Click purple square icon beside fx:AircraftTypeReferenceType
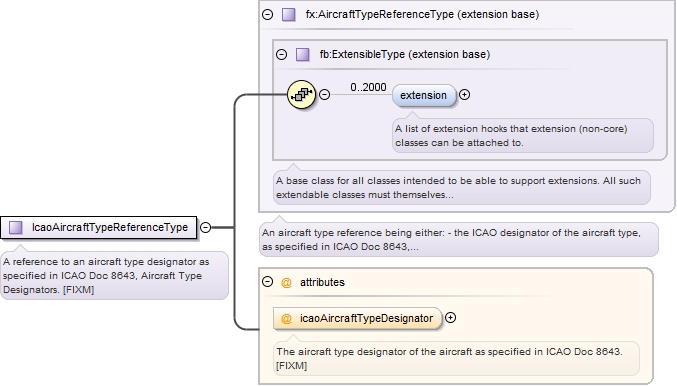The image size is (677, 386). coord(288,14)
